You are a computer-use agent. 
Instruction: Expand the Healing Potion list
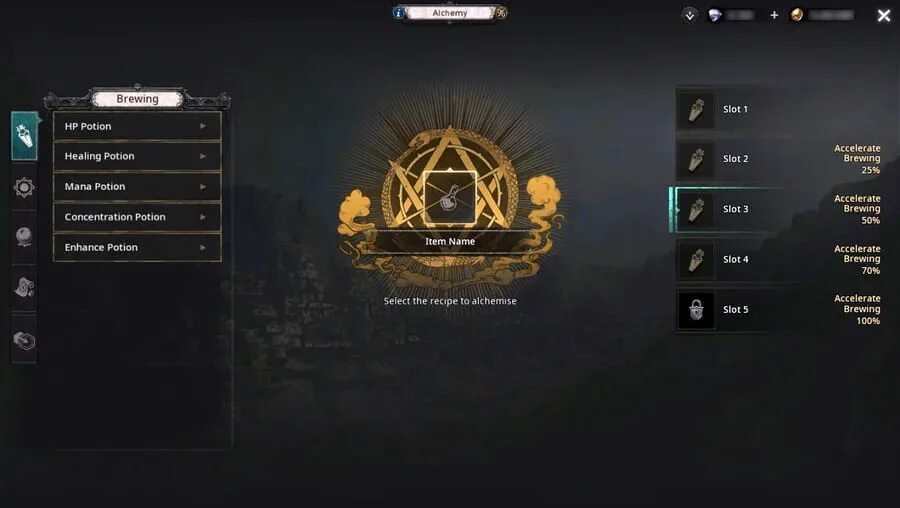pyautogui.click(x=137, y=156)
